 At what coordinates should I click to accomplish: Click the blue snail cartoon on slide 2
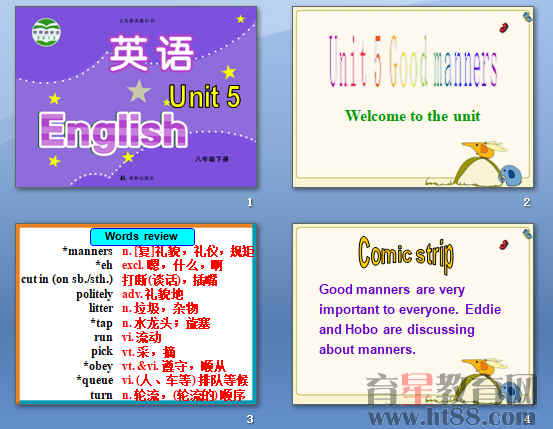click(x=511, y=175)
